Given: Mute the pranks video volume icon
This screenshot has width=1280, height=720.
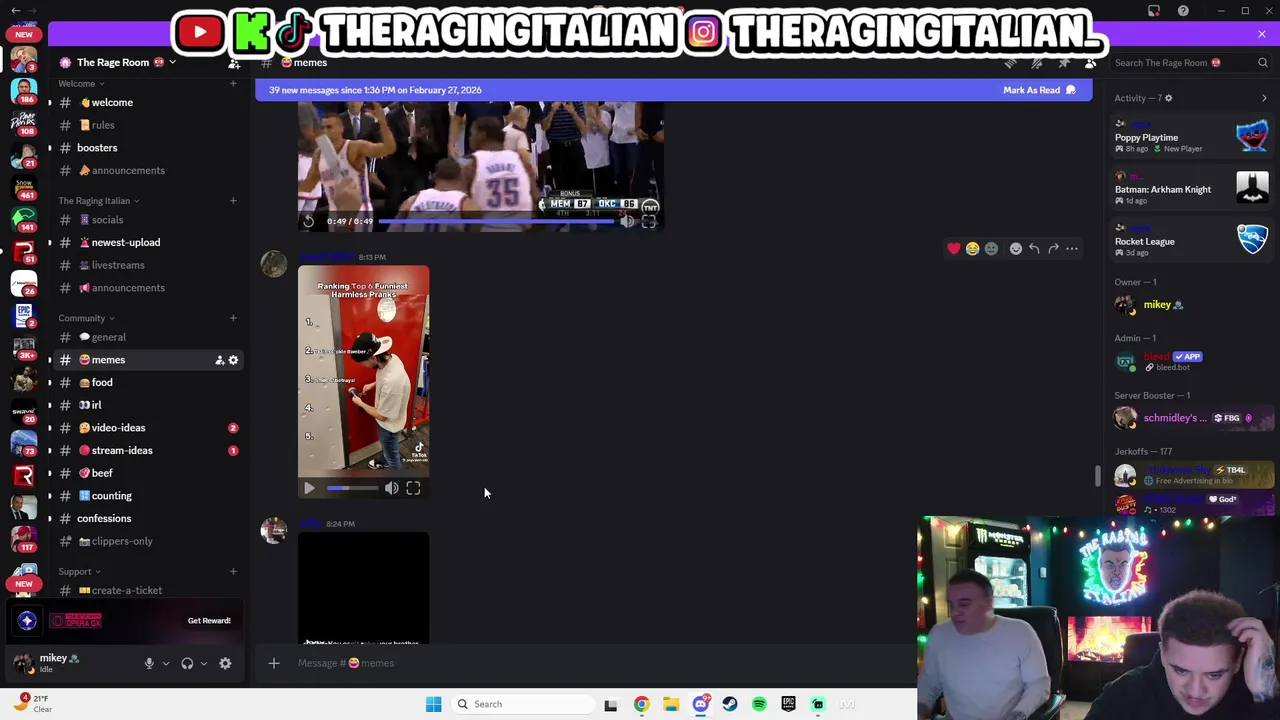Looking at the screenshot, I should [392, 488].
